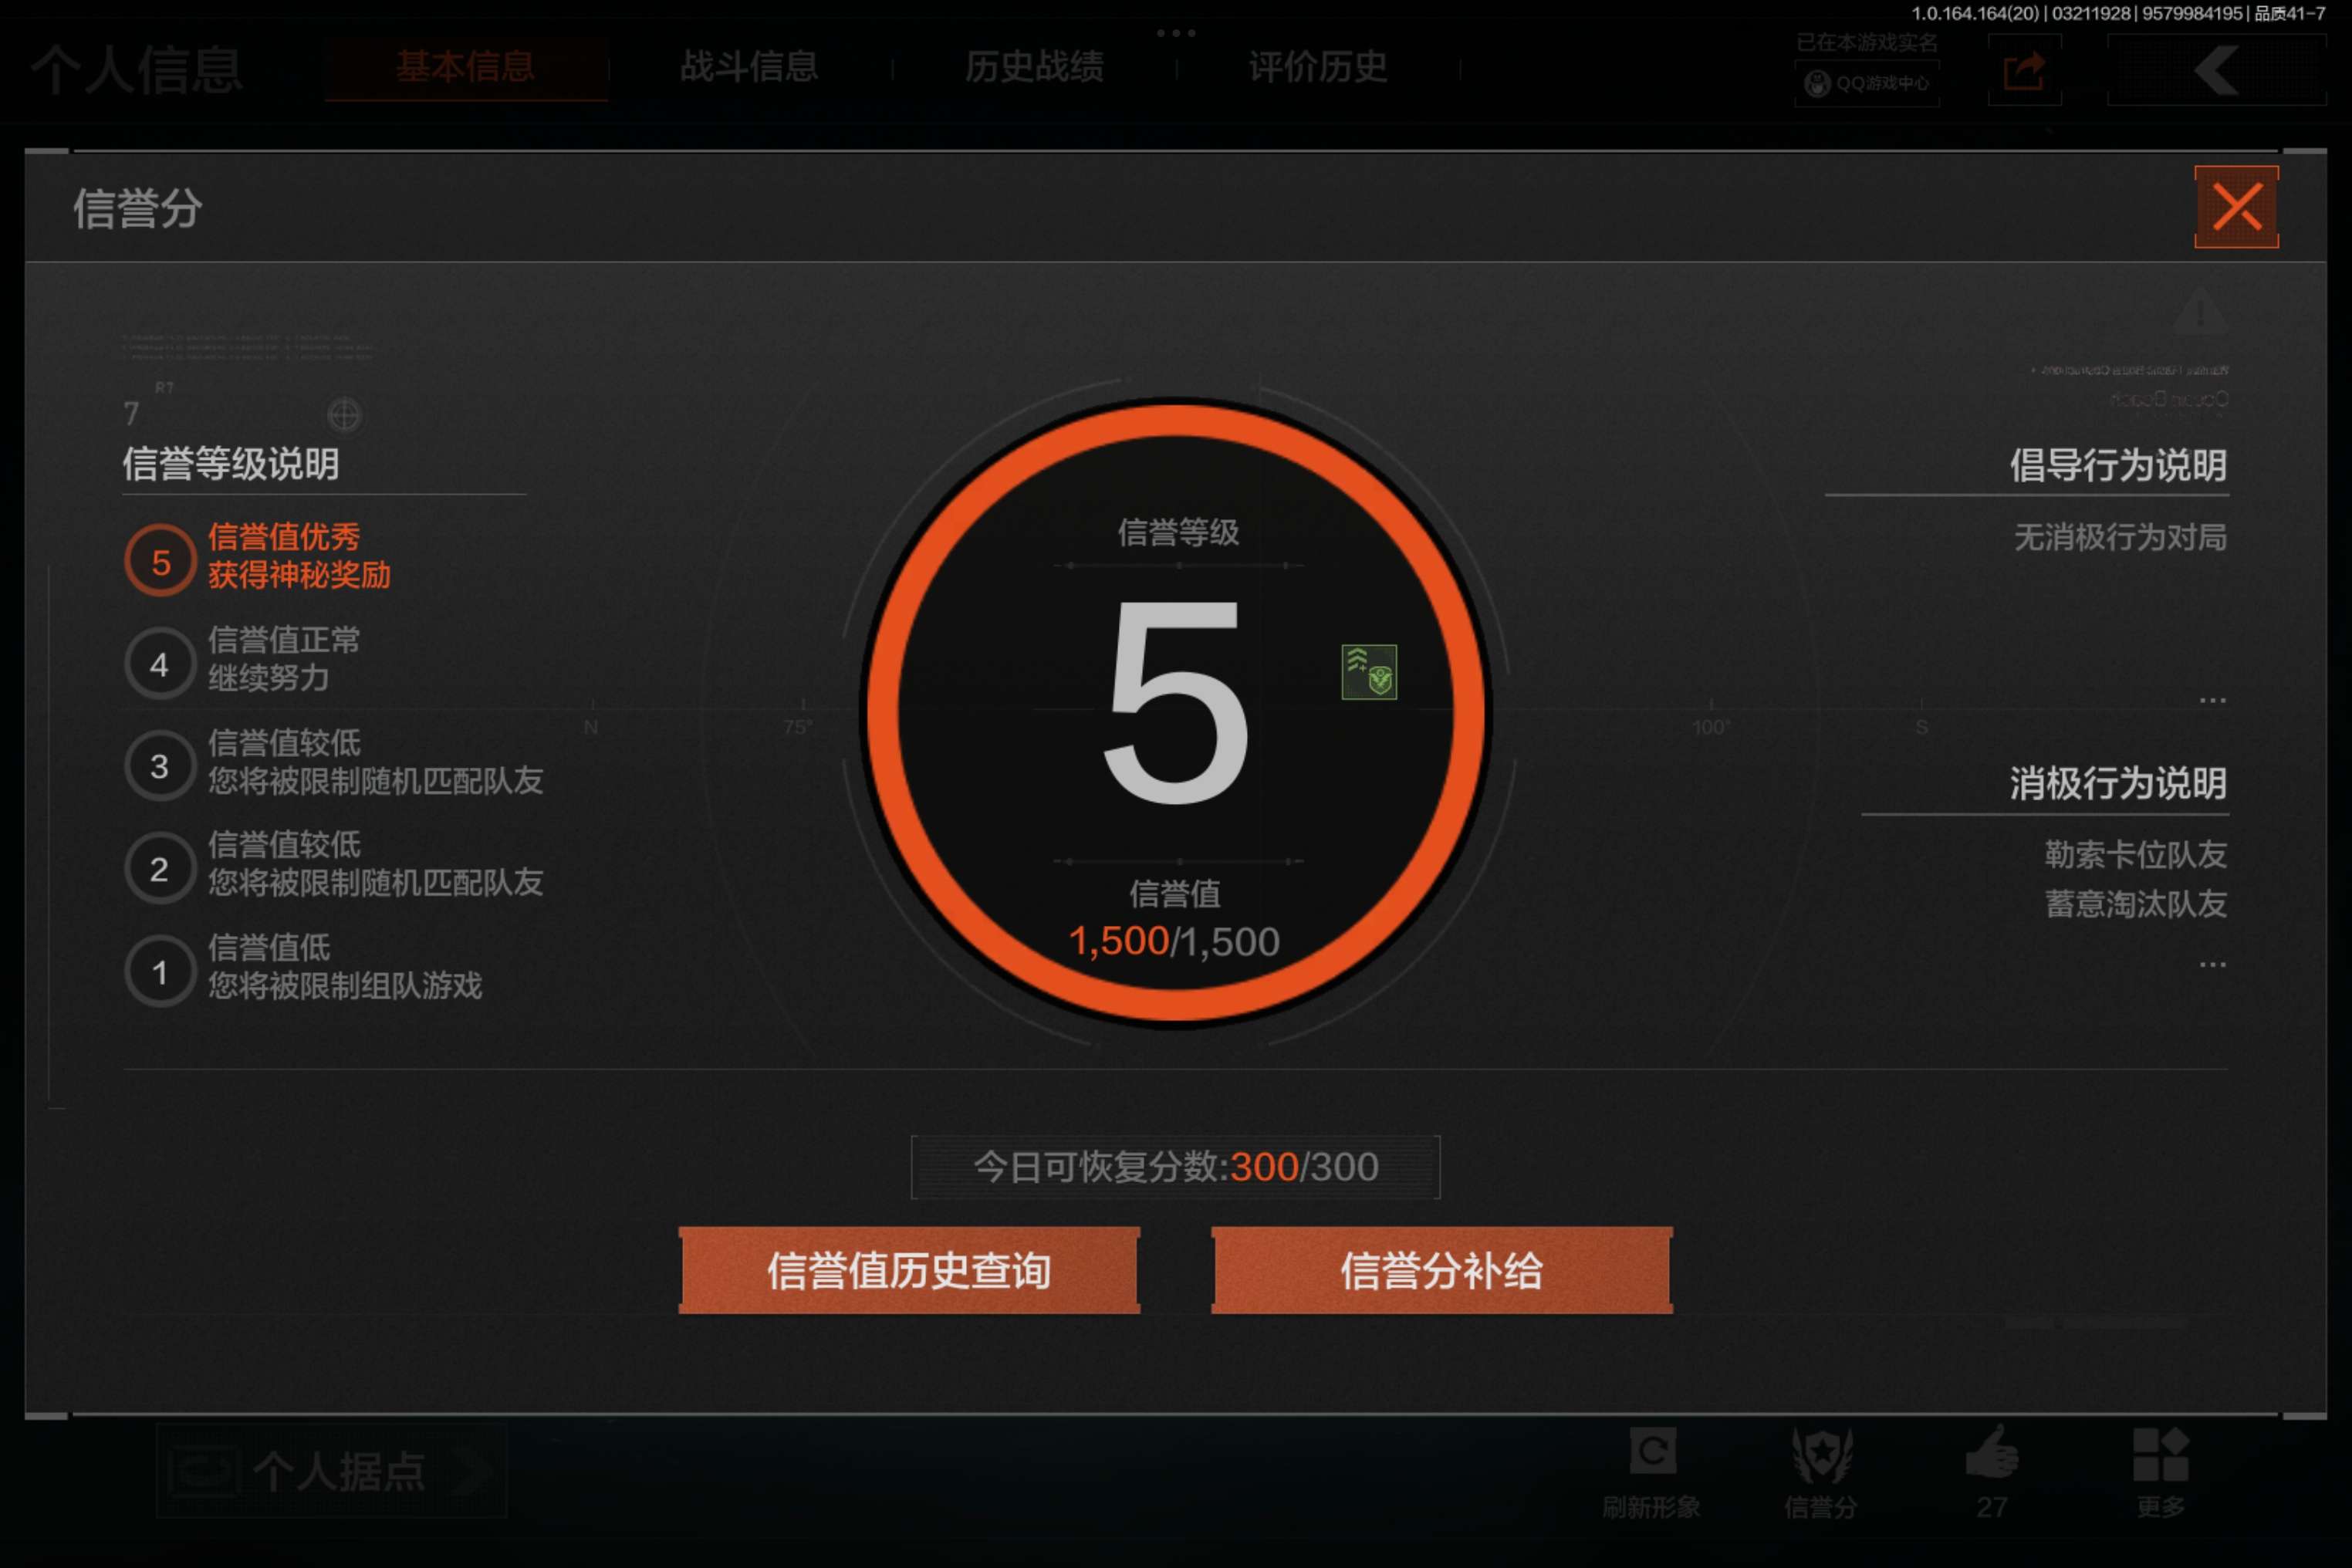Select credit level 4 circle

(160, 664)
